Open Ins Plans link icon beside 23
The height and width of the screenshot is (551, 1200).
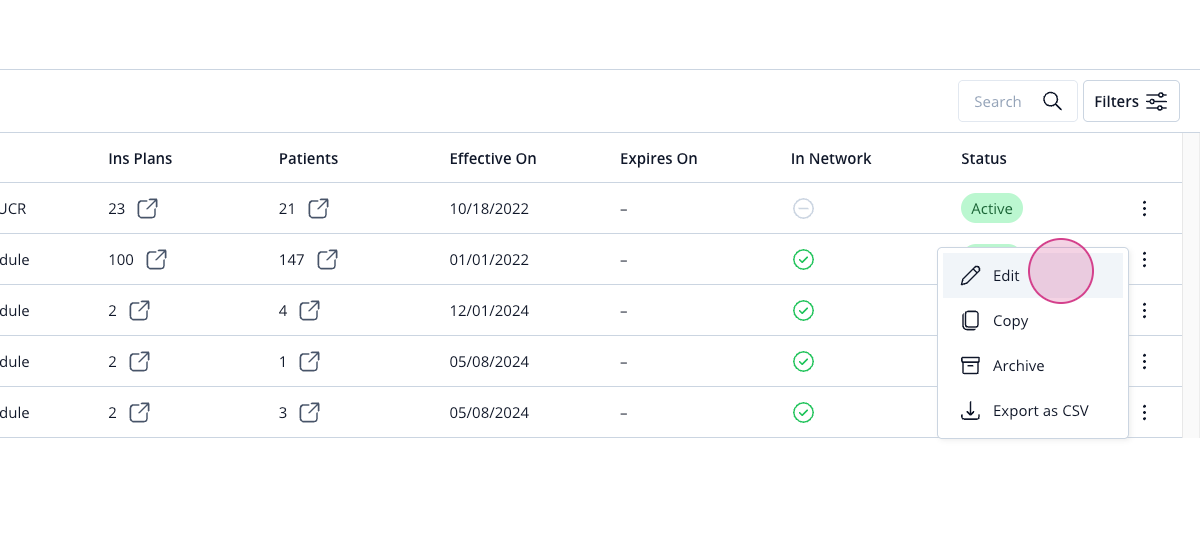(147, 209)
